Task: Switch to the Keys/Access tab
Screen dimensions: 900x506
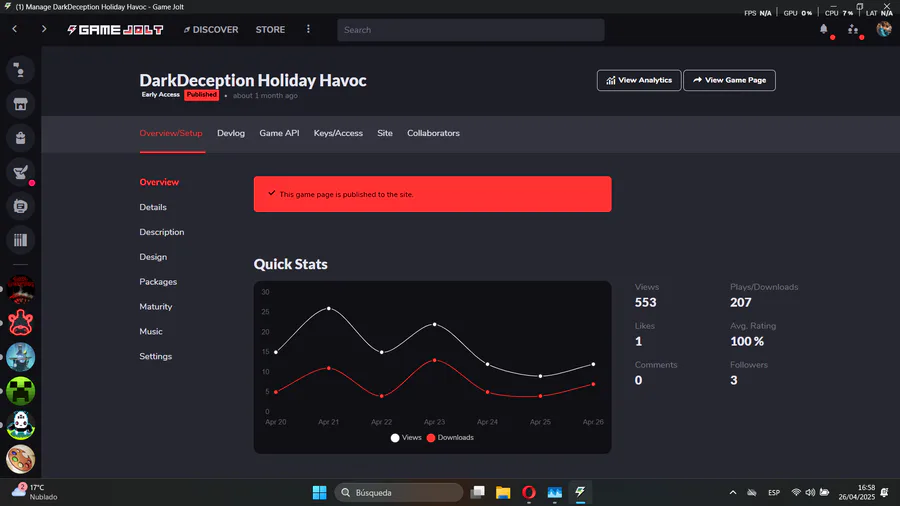Action: 338,133
